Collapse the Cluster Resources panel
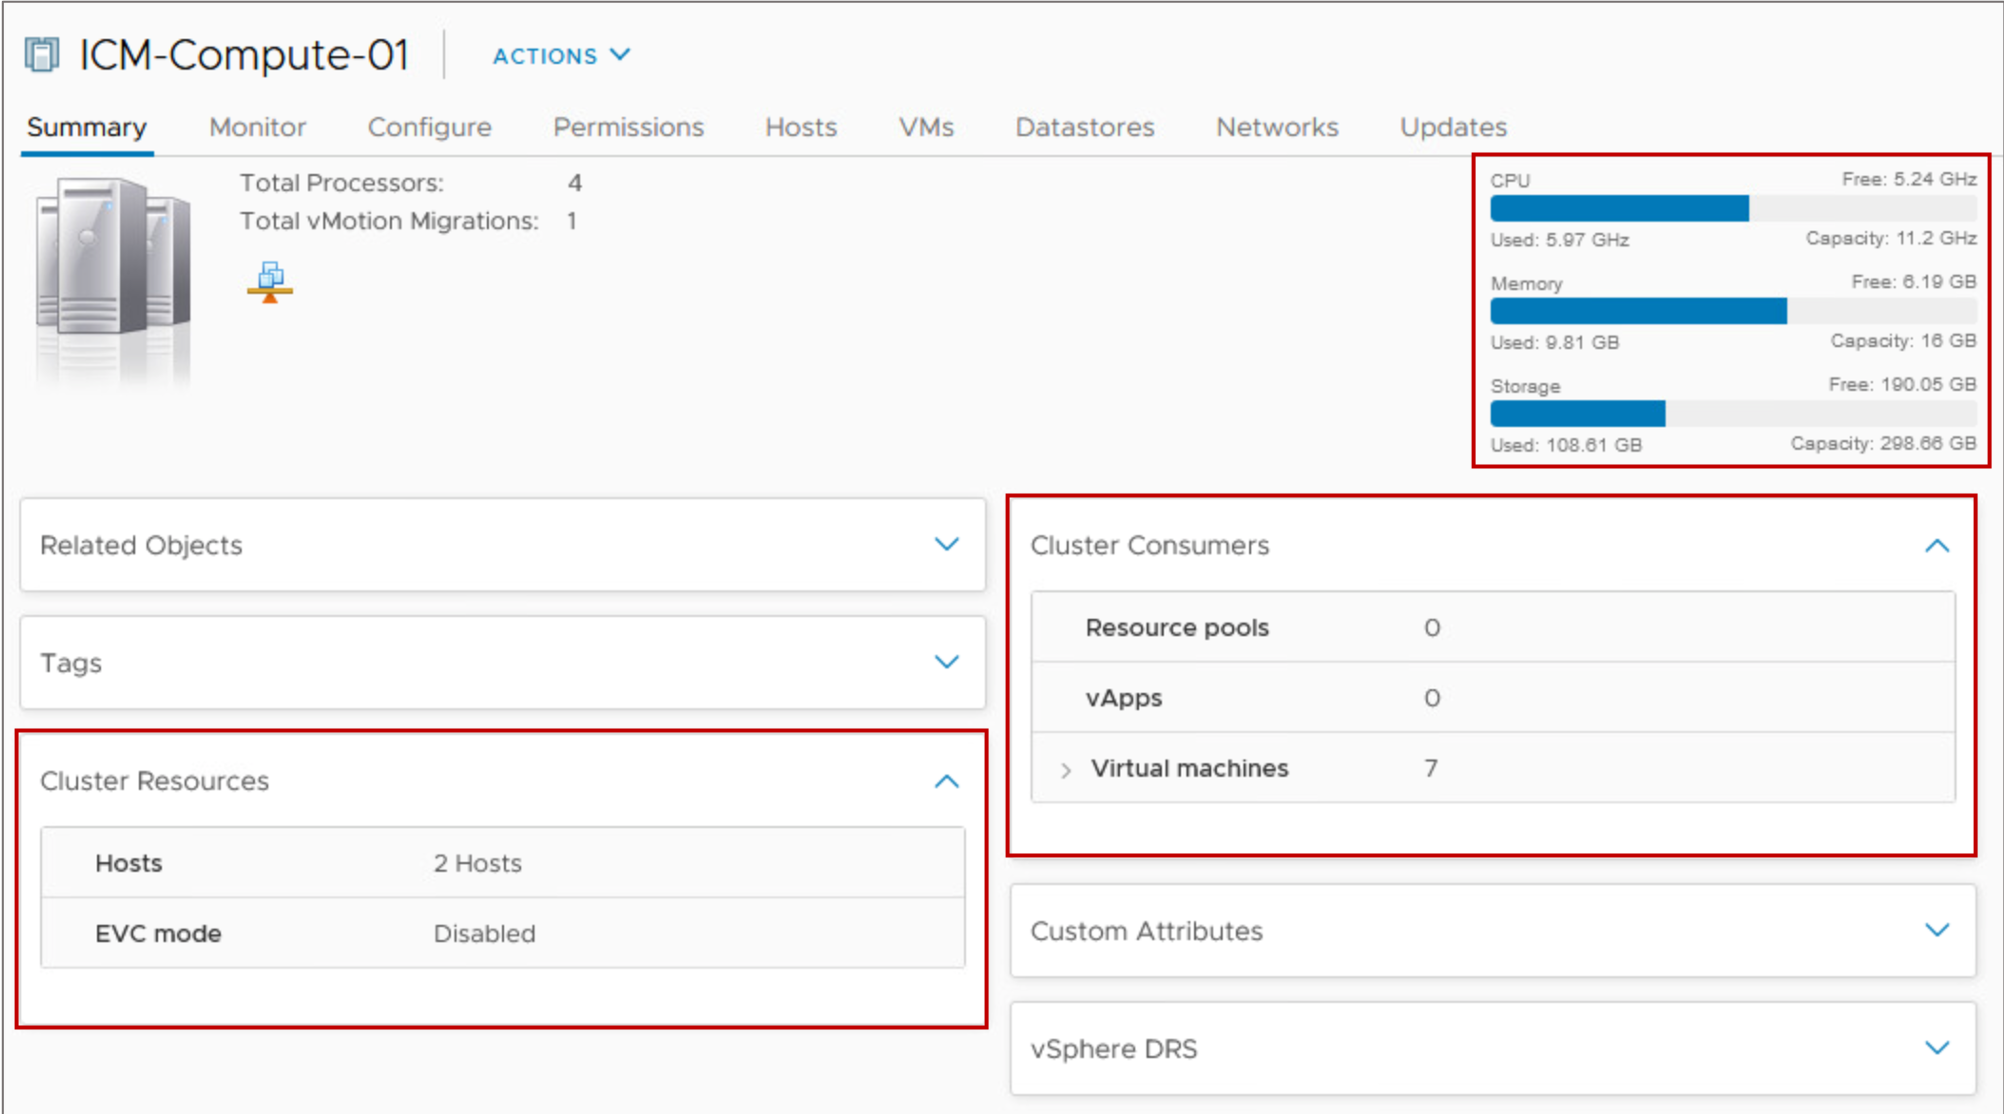This screenshot has height=1114, width=2004. (946, 781)
